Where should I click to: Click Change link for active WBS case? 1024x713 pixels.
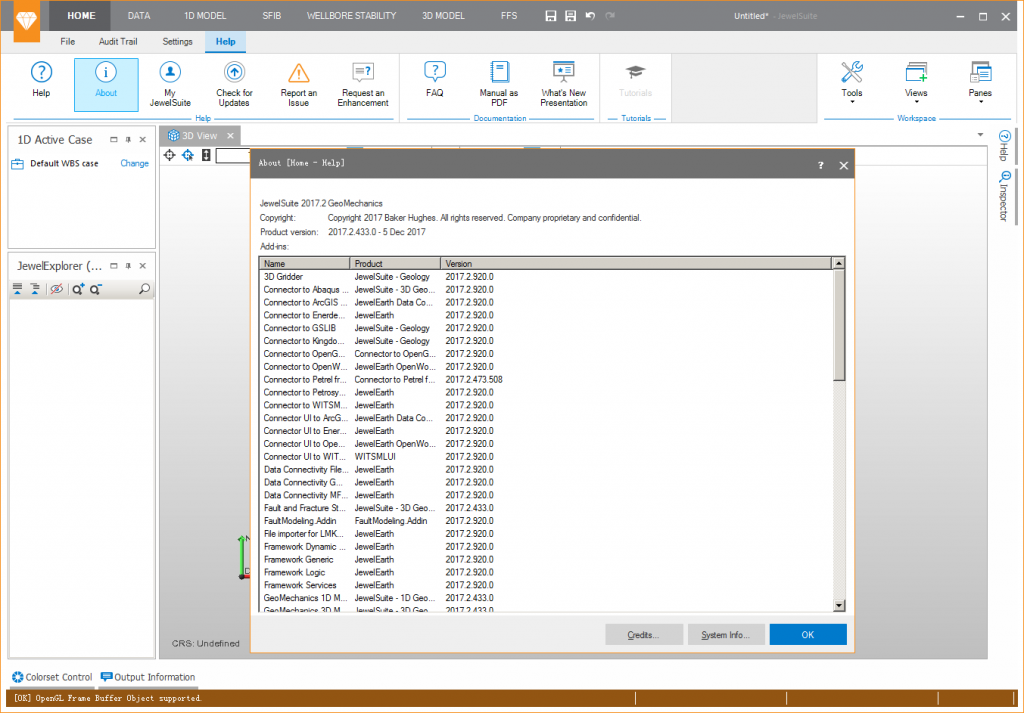pyautogui.click(x=135, y=163)
